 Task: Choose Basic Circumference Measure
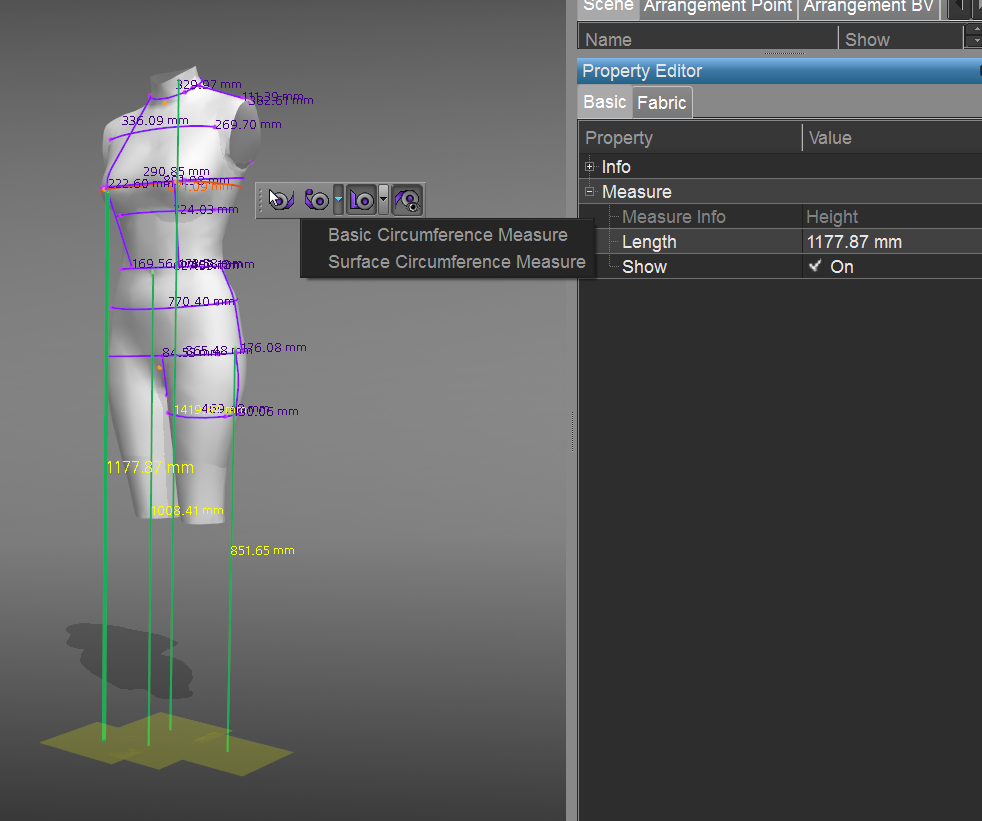[447, 235]
